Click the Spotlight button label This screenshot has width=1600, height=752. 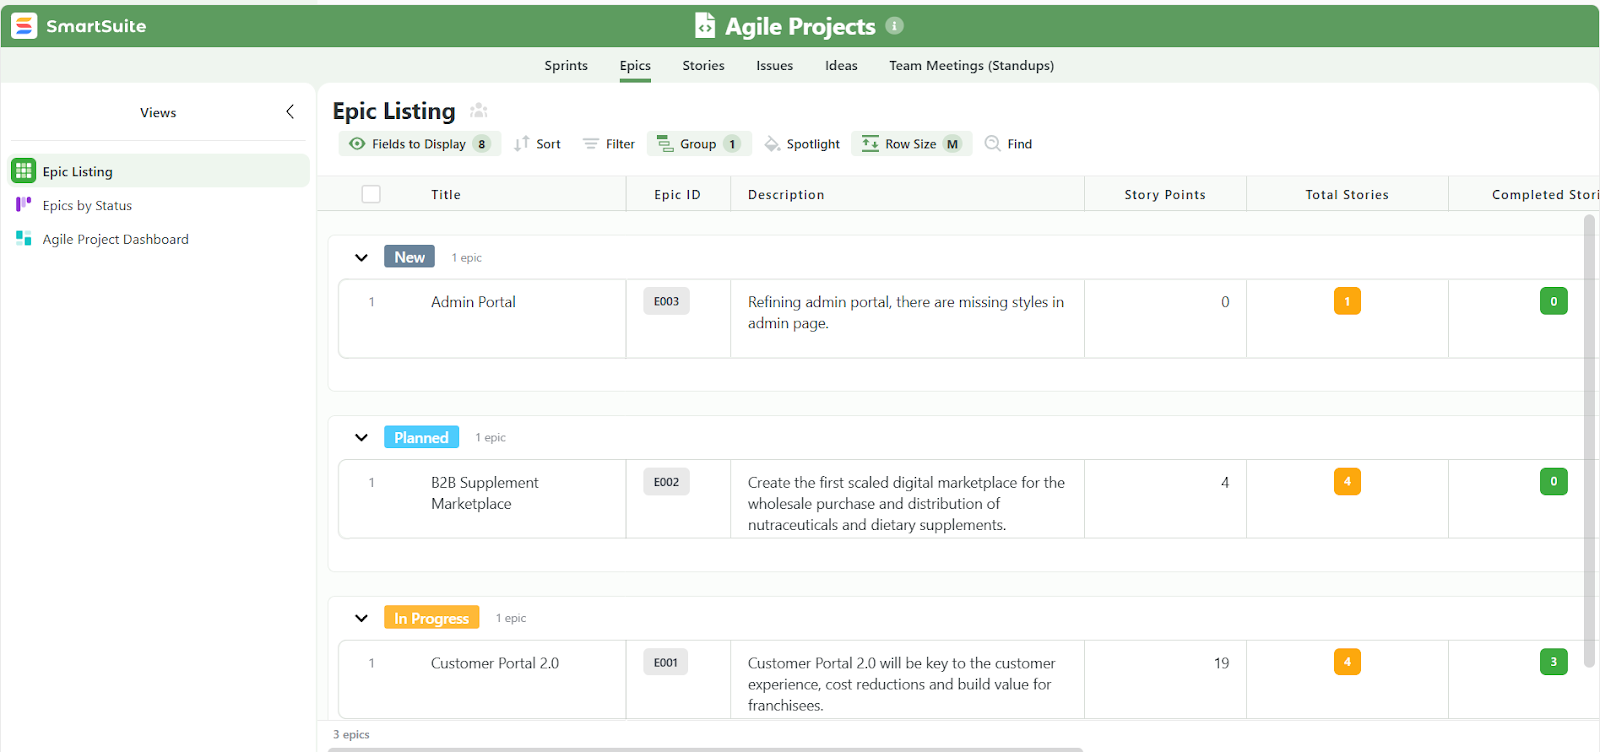[813, 144]
